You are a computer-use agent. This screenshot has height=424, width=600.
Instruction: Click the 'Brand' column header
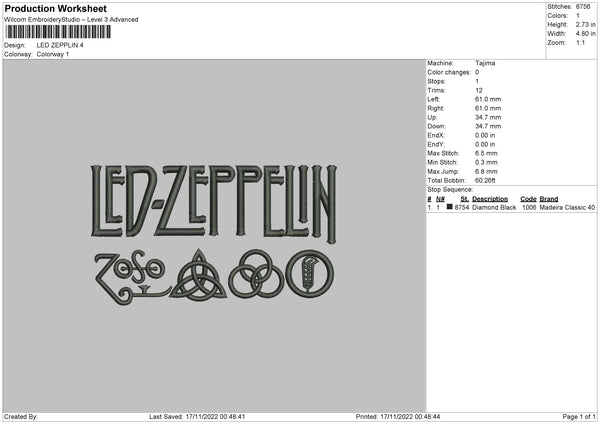click(x=549, y=199)
